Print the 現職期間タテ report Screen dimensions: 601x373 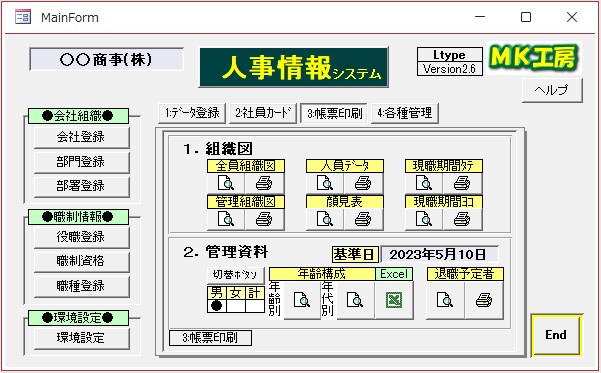click(462, 183)
